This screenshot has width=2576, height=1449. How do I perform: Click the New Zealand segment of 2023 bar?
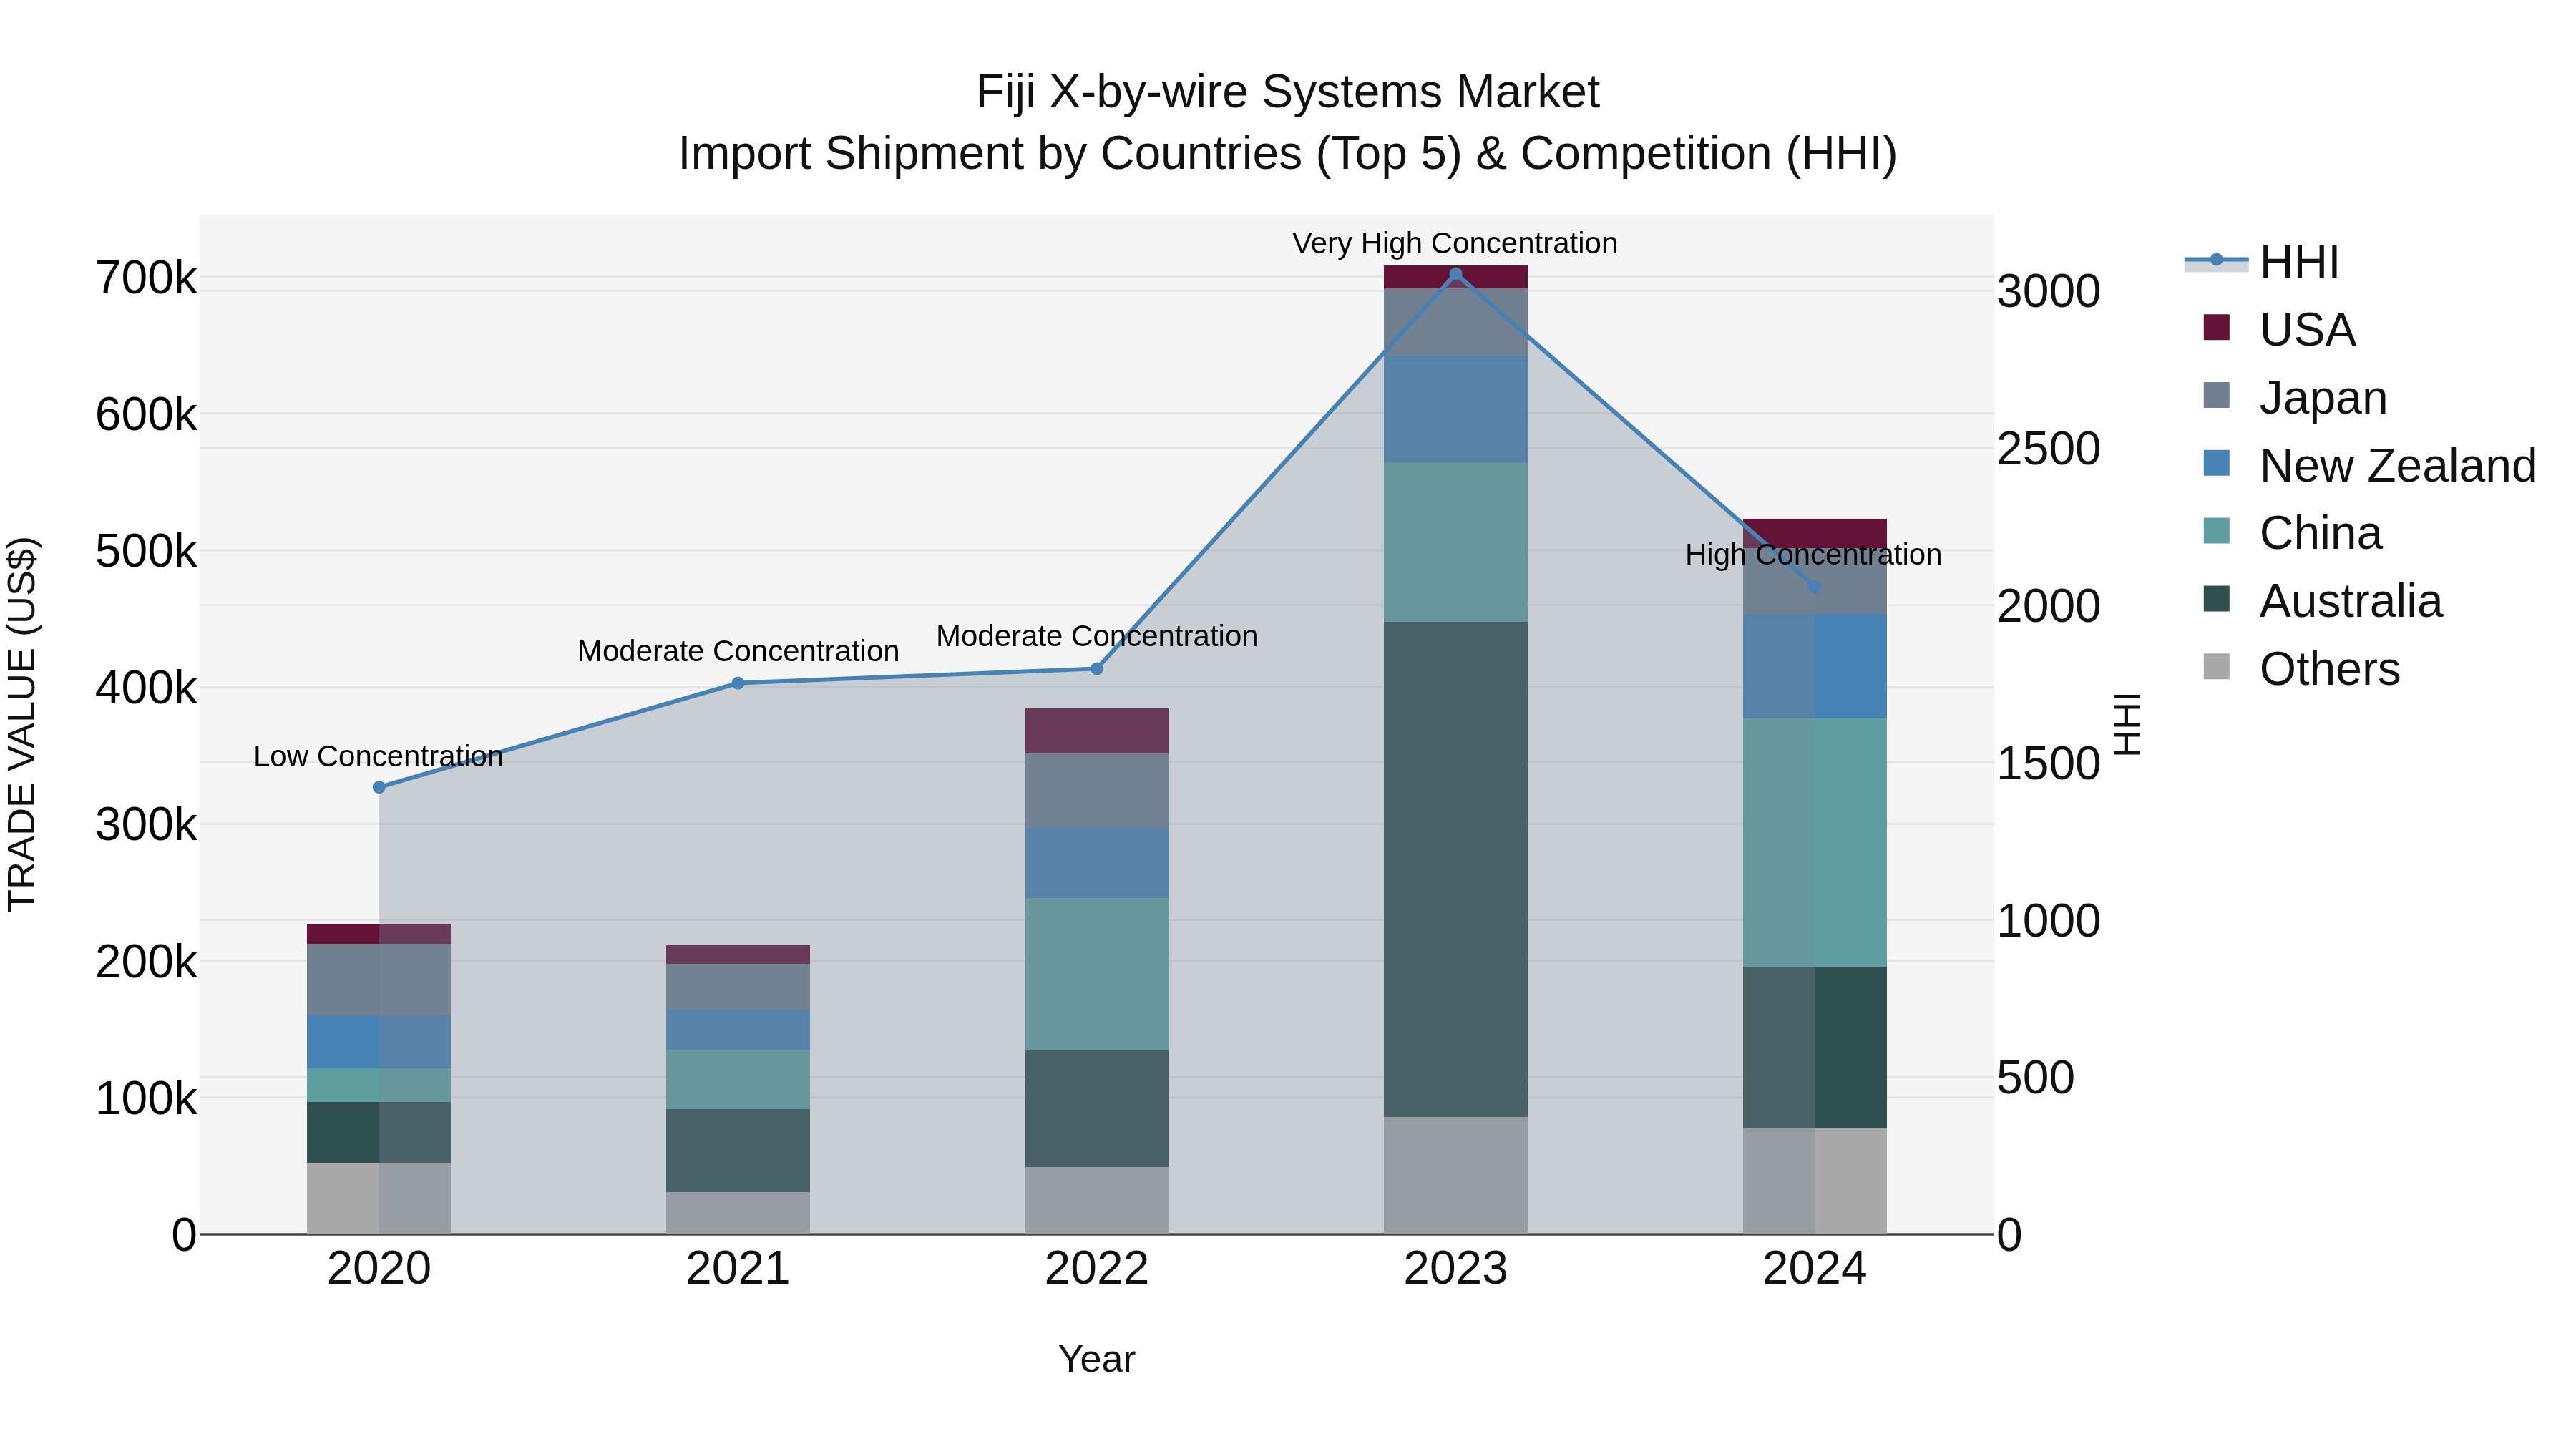[x=1456, y=409]
